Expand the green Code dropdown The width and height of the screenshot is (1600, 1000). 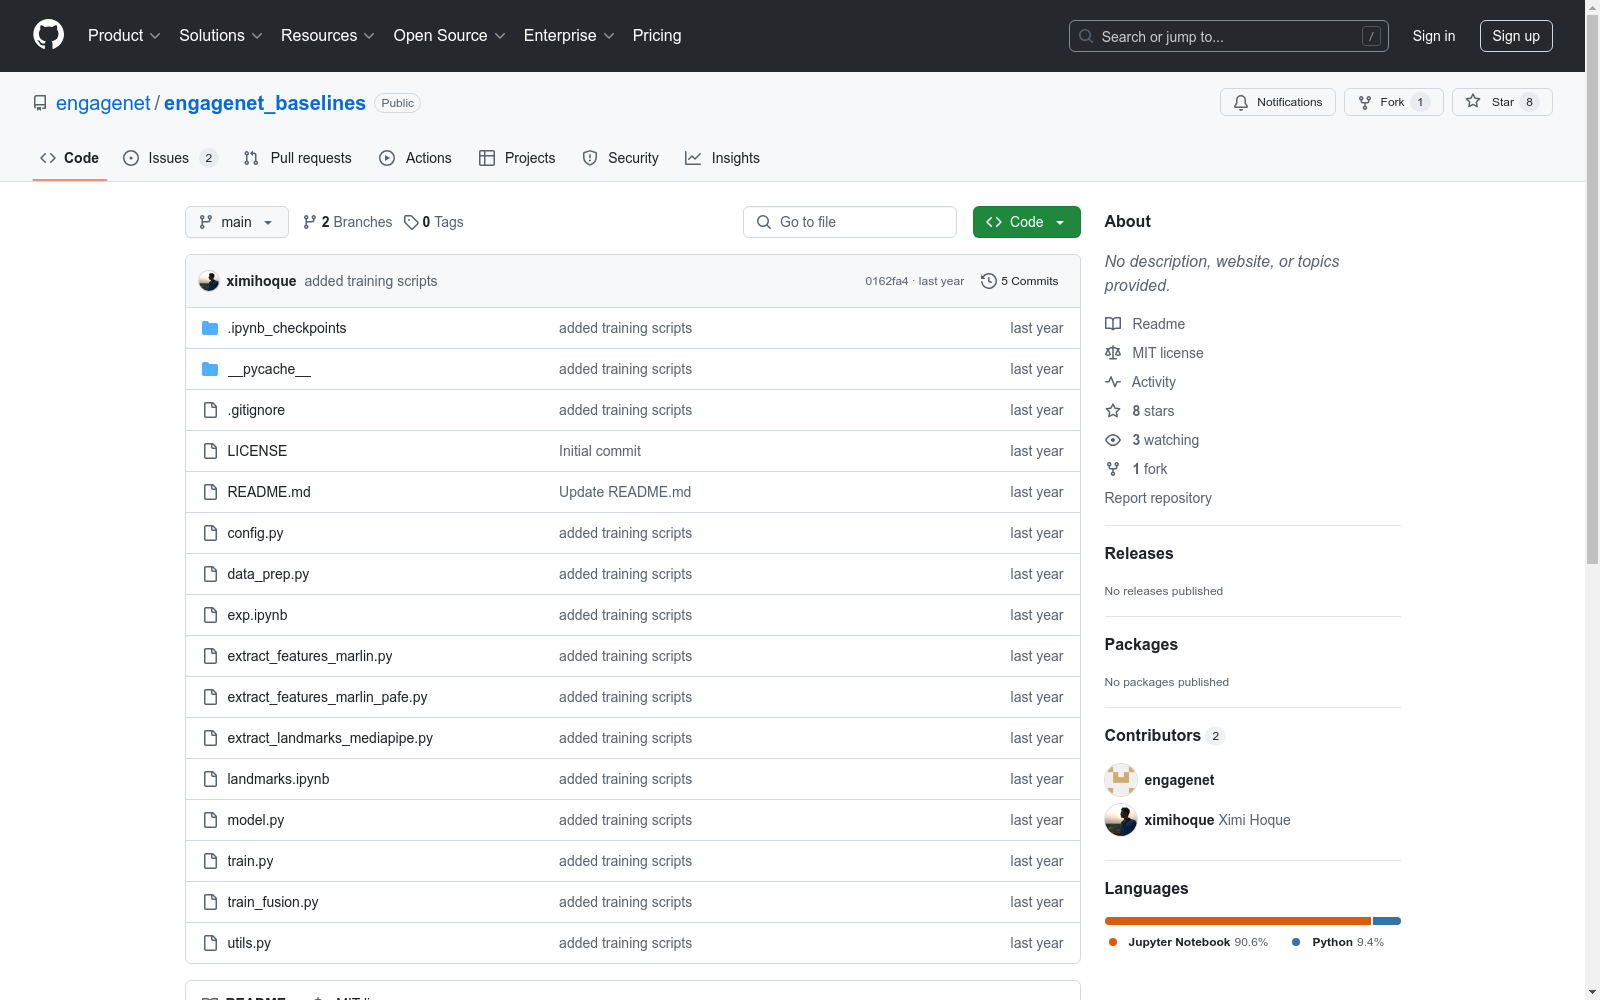[1026, 222]
